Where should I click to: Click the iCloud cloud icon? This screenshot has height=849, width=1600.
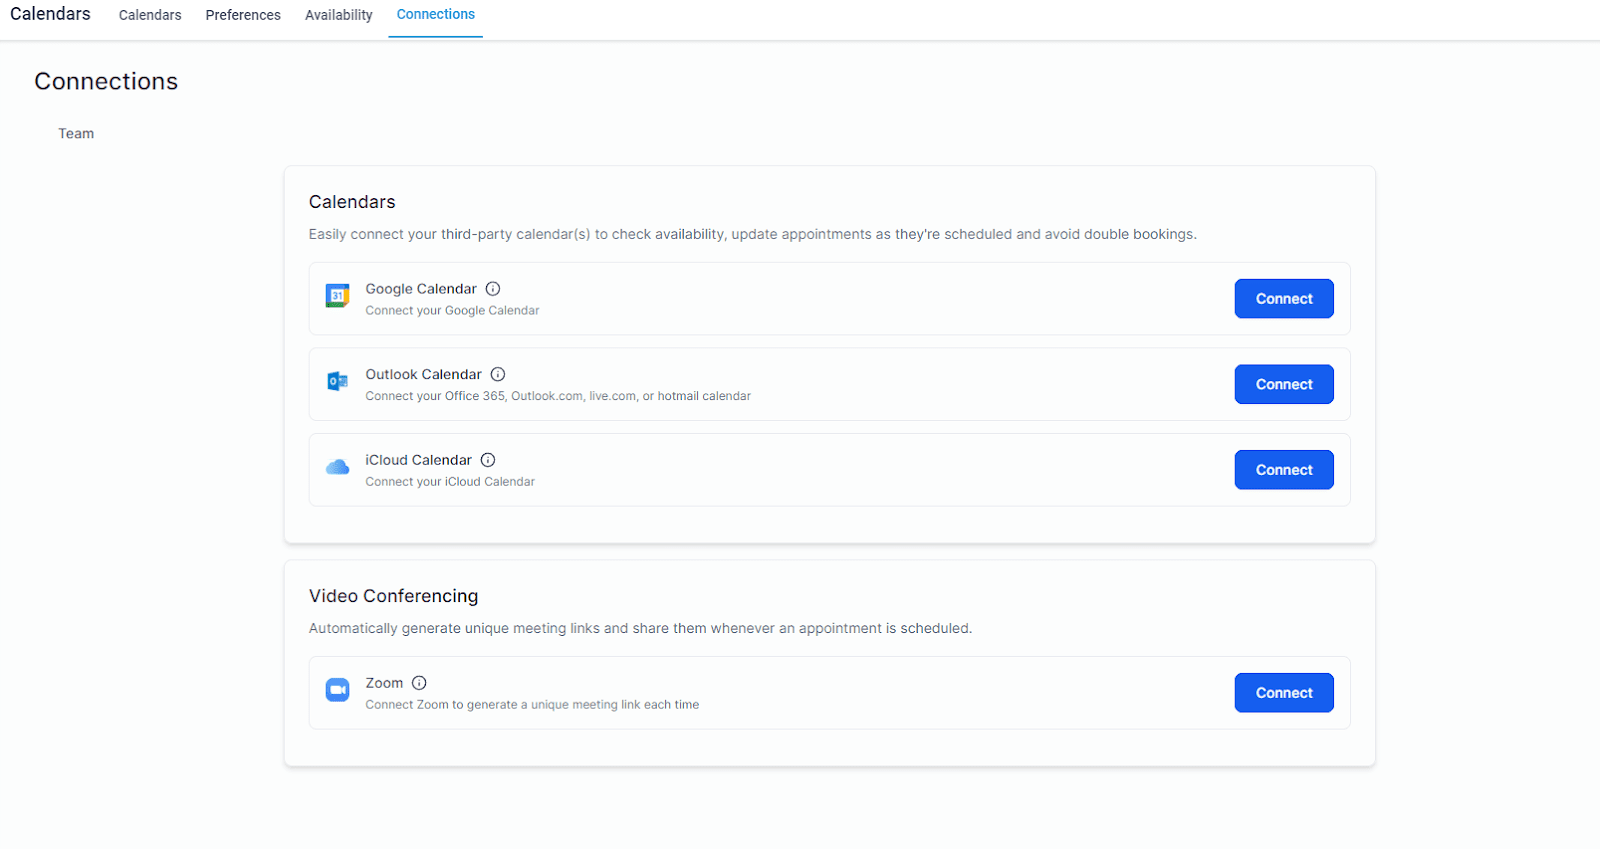[337, 467]
